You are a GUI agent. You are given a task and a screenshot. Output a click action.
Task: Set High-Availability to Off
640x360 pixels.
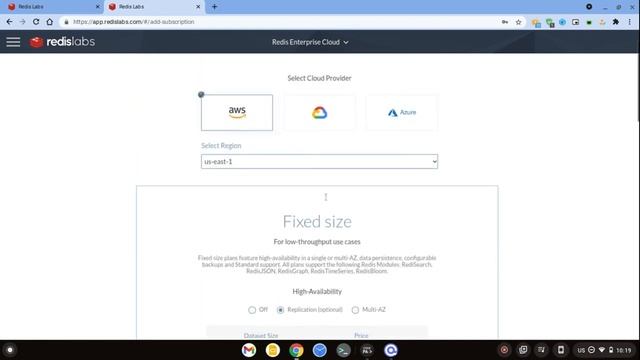pyautogui.click(x=252, y=310)
